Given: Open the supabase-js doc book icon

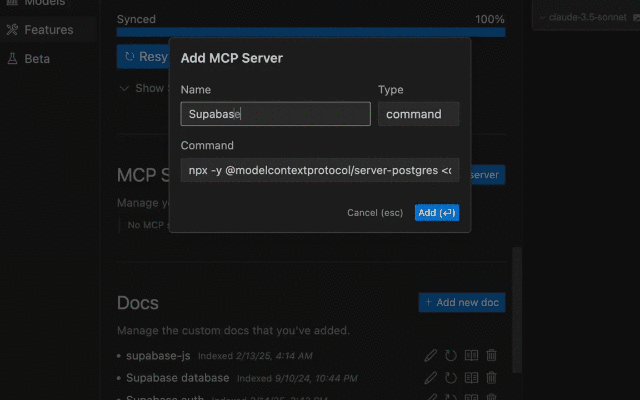Looking at the screenshot, I should (471, 356).
